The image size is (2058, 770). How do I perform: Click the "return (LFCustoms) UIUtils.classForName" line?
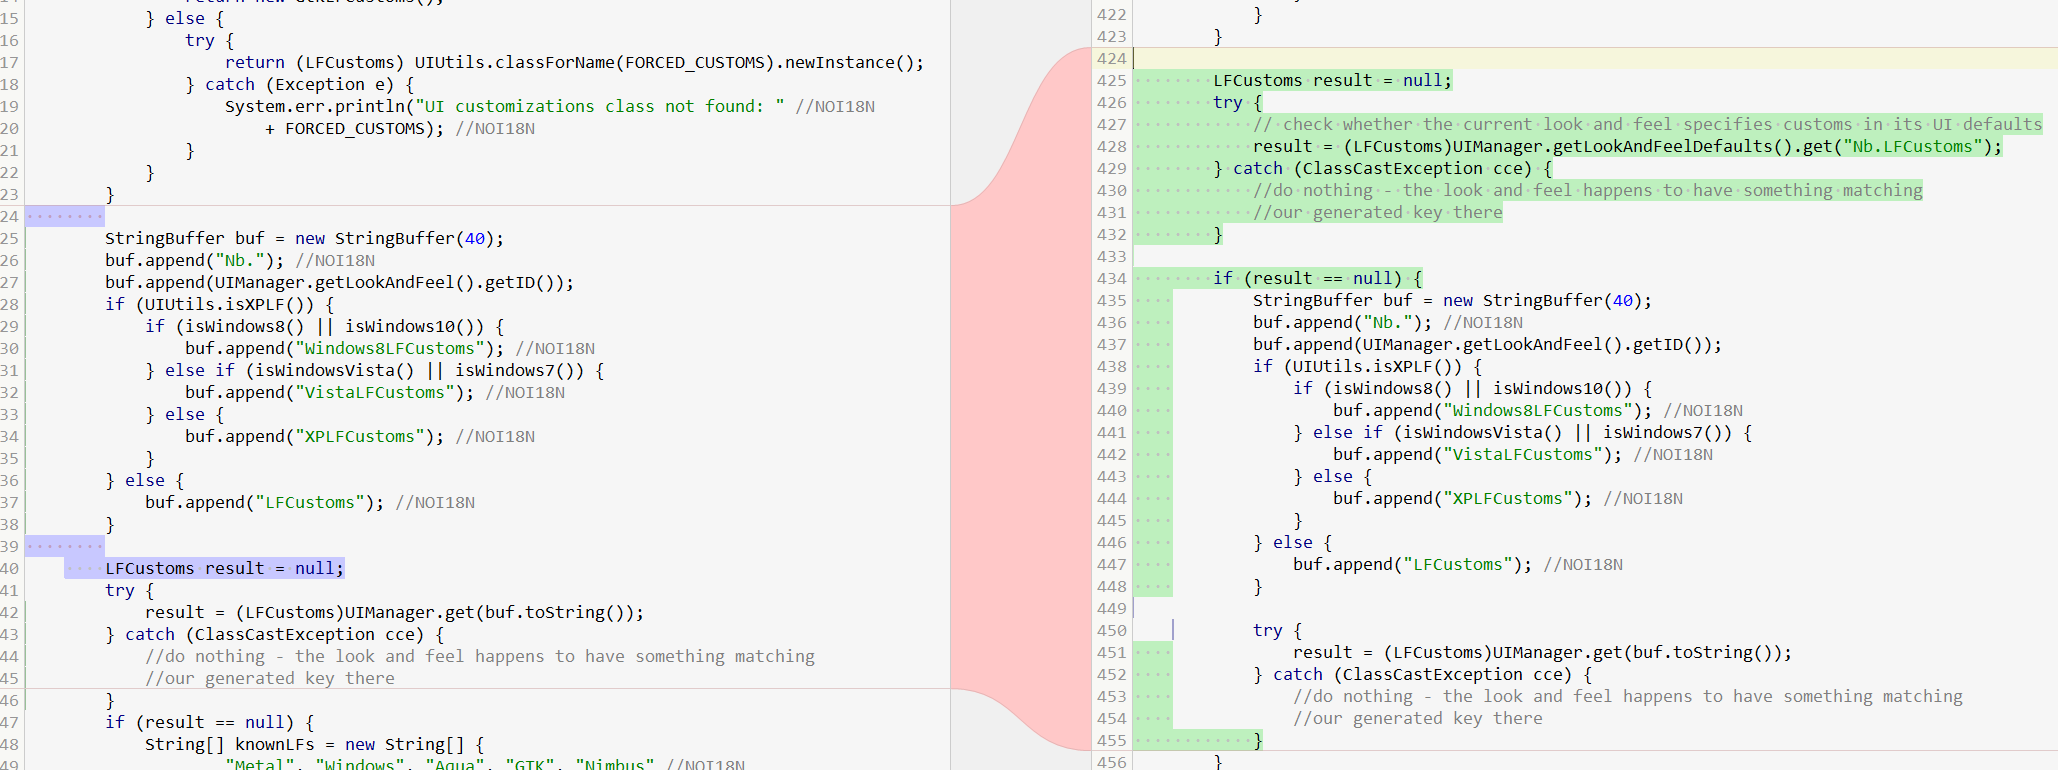tap(574, 62)
